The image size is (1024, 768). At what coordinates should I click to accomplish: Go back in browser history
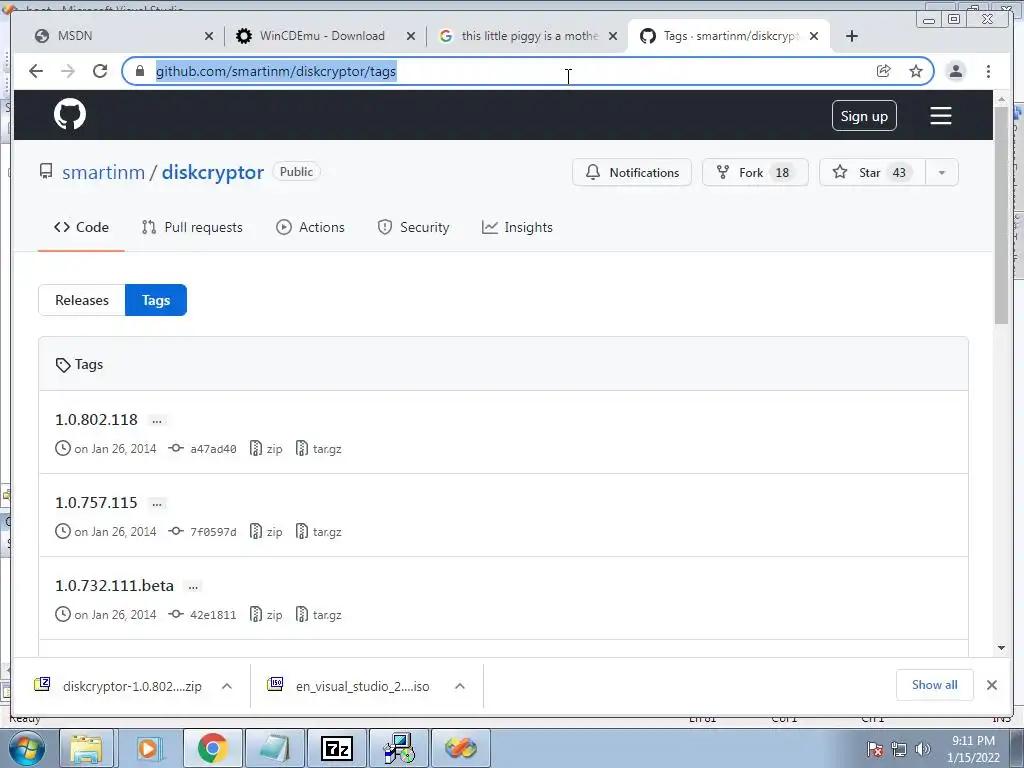point(36,71)
